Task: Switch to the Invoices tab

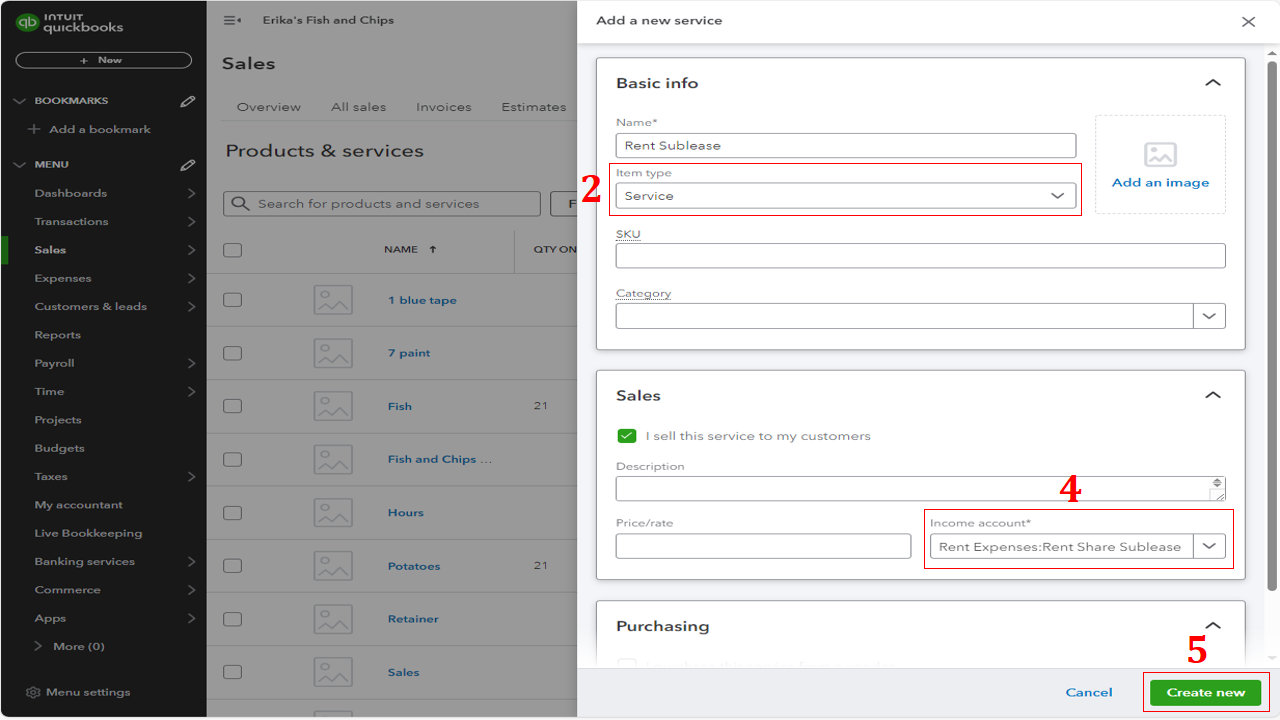Action: [443, 107]
